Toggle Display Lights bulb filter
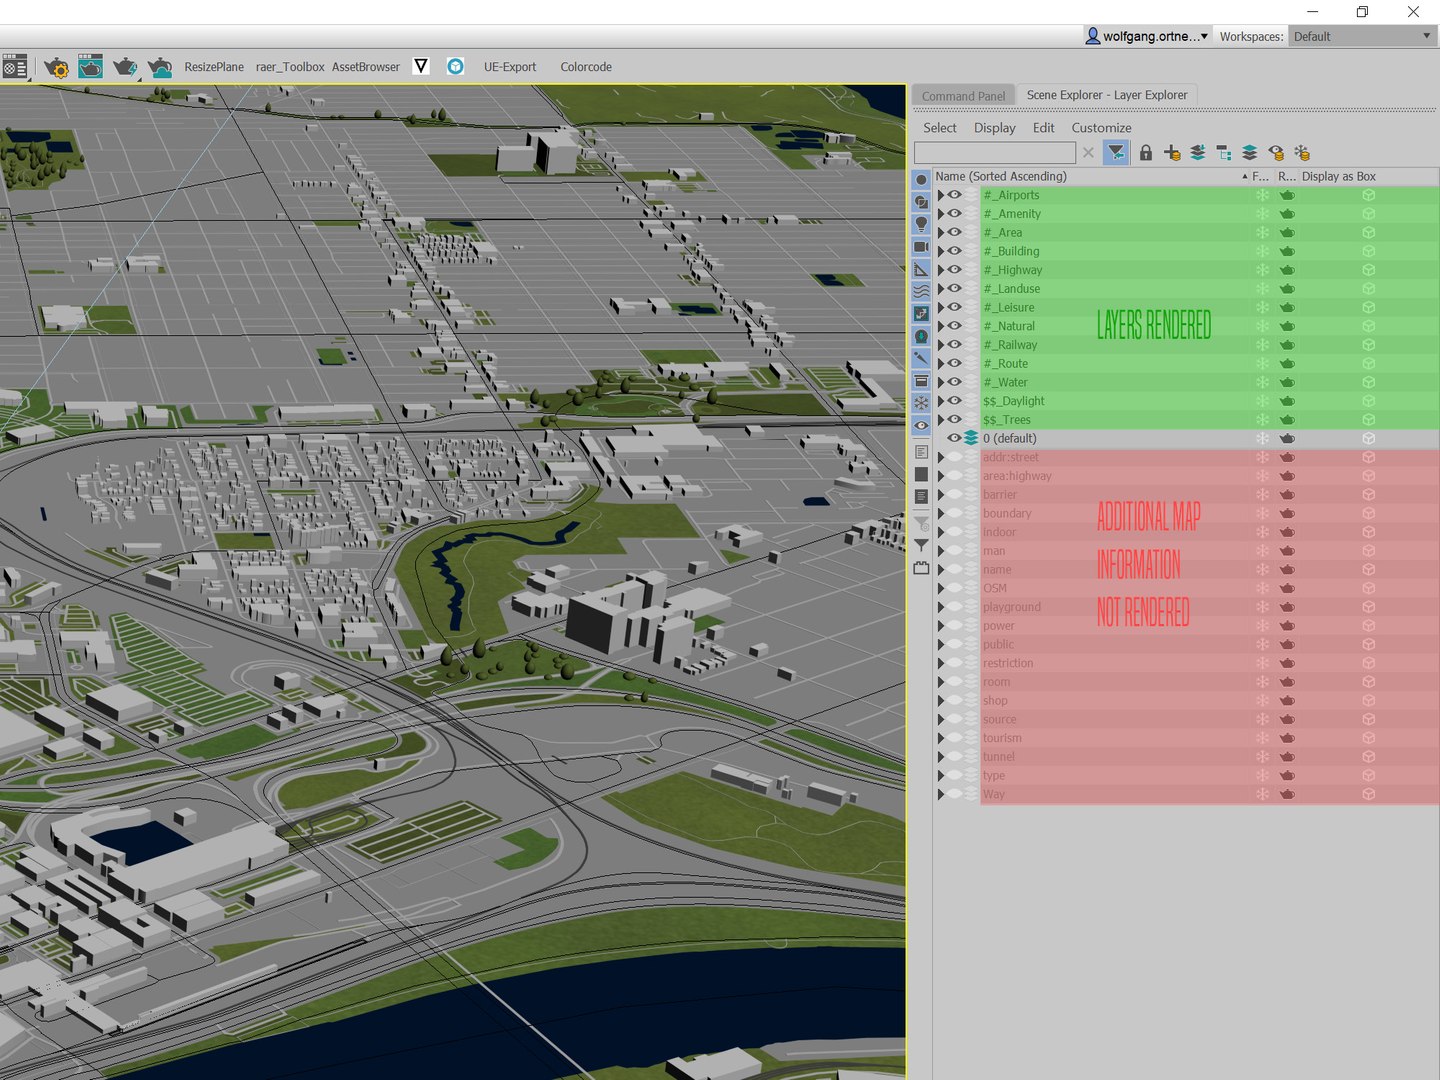1440x1080 pixels. (921, 224)
